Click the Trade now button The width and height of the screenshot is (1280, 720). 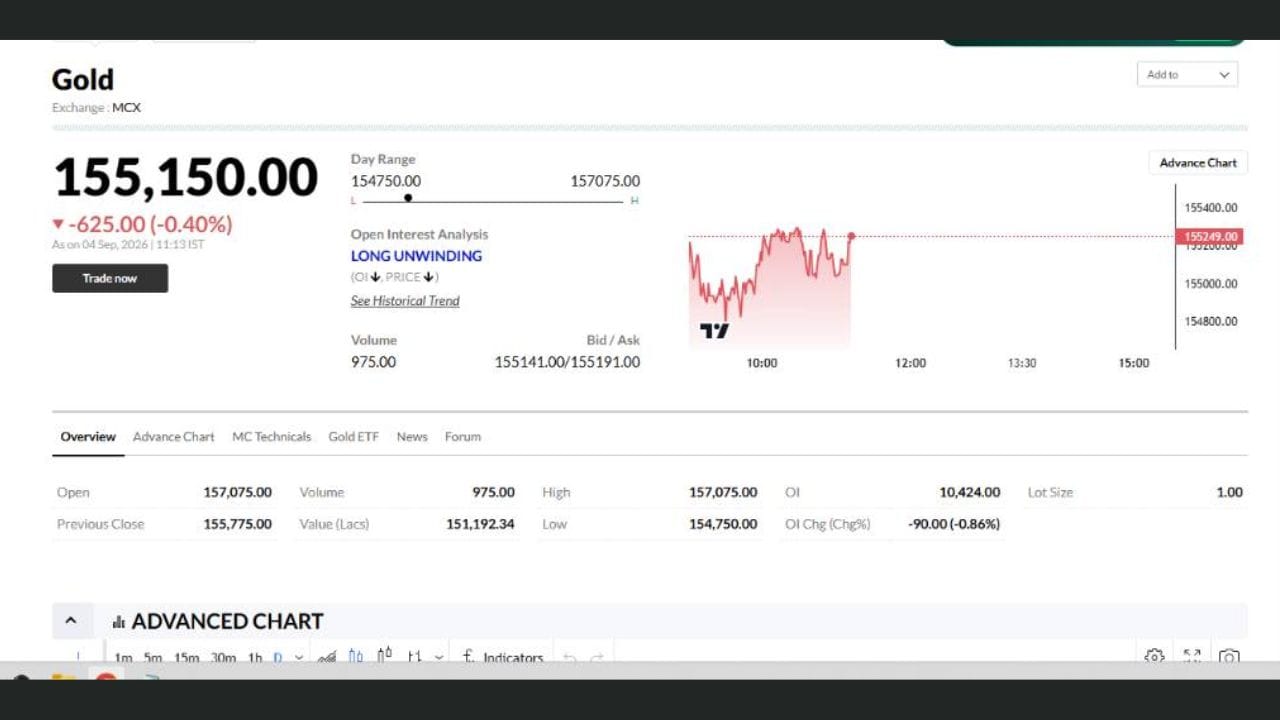(x=110, y=278)
